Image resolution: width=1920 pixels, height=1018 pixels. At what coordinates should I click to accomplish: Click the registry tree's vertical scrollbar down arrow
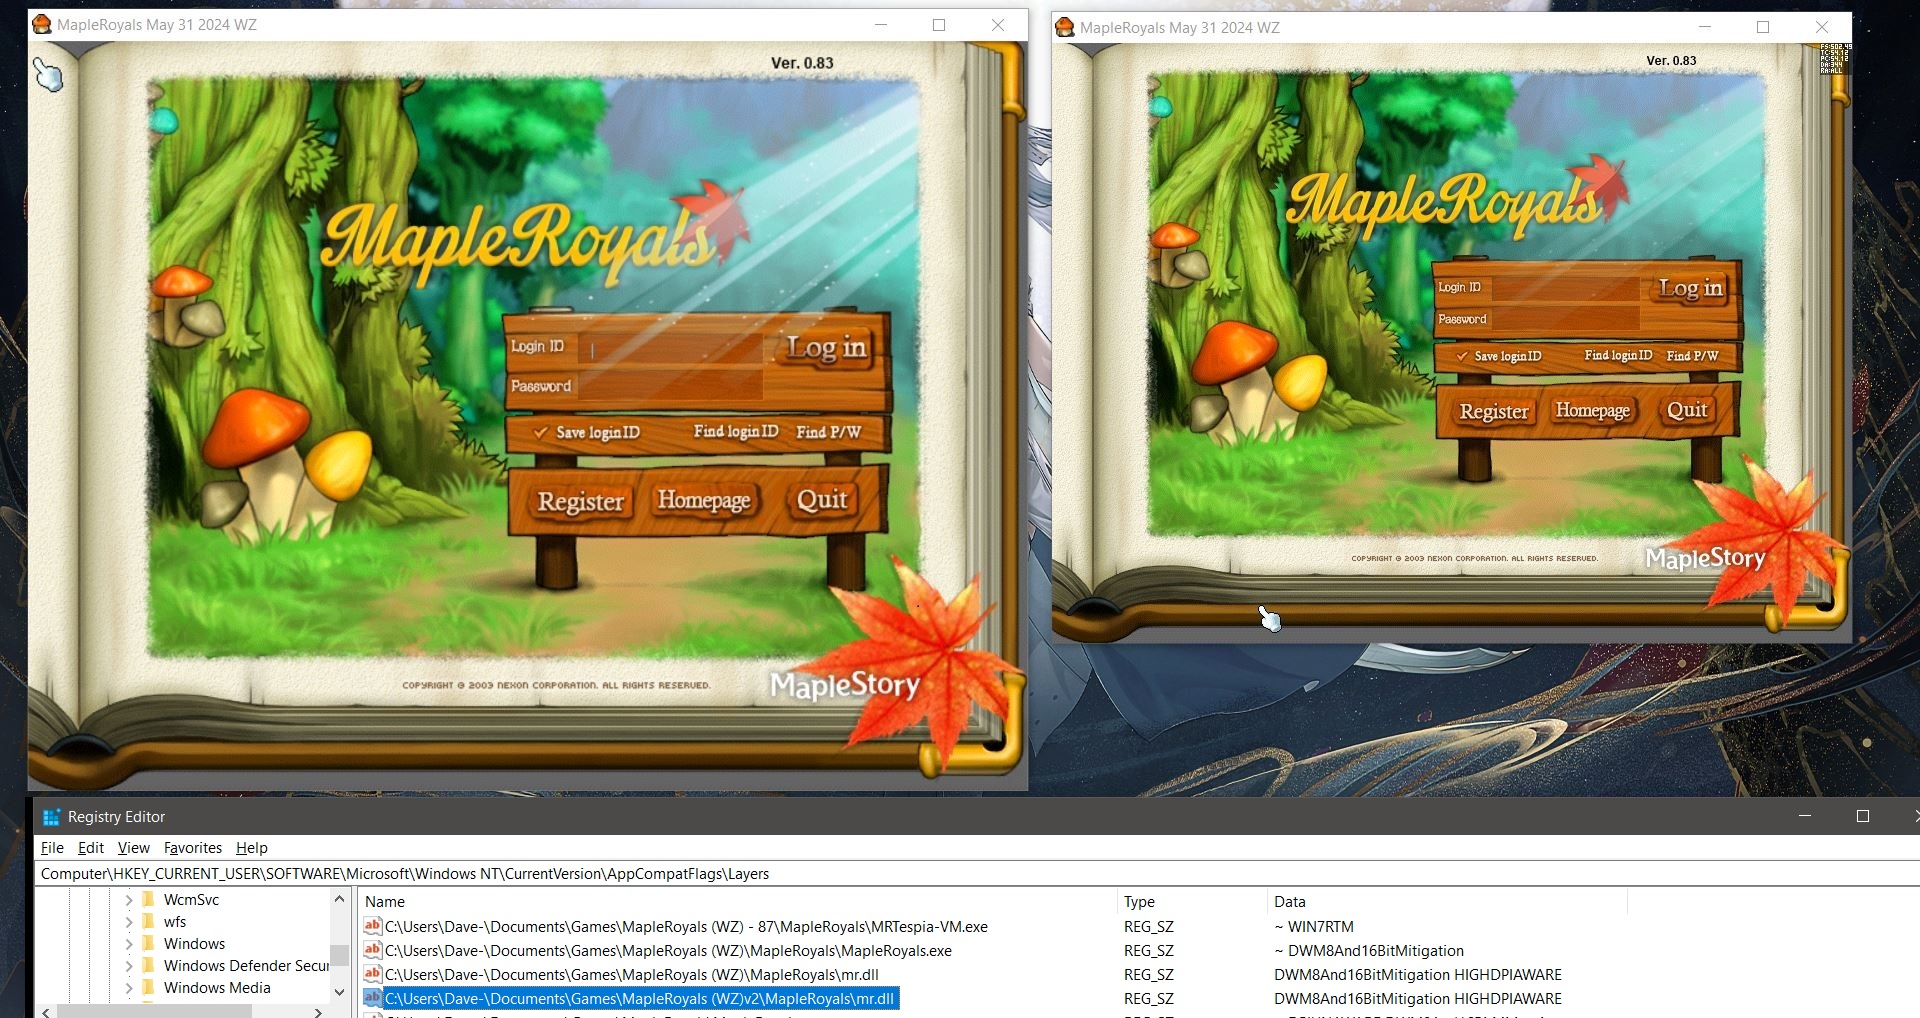(x=339, y=992)
